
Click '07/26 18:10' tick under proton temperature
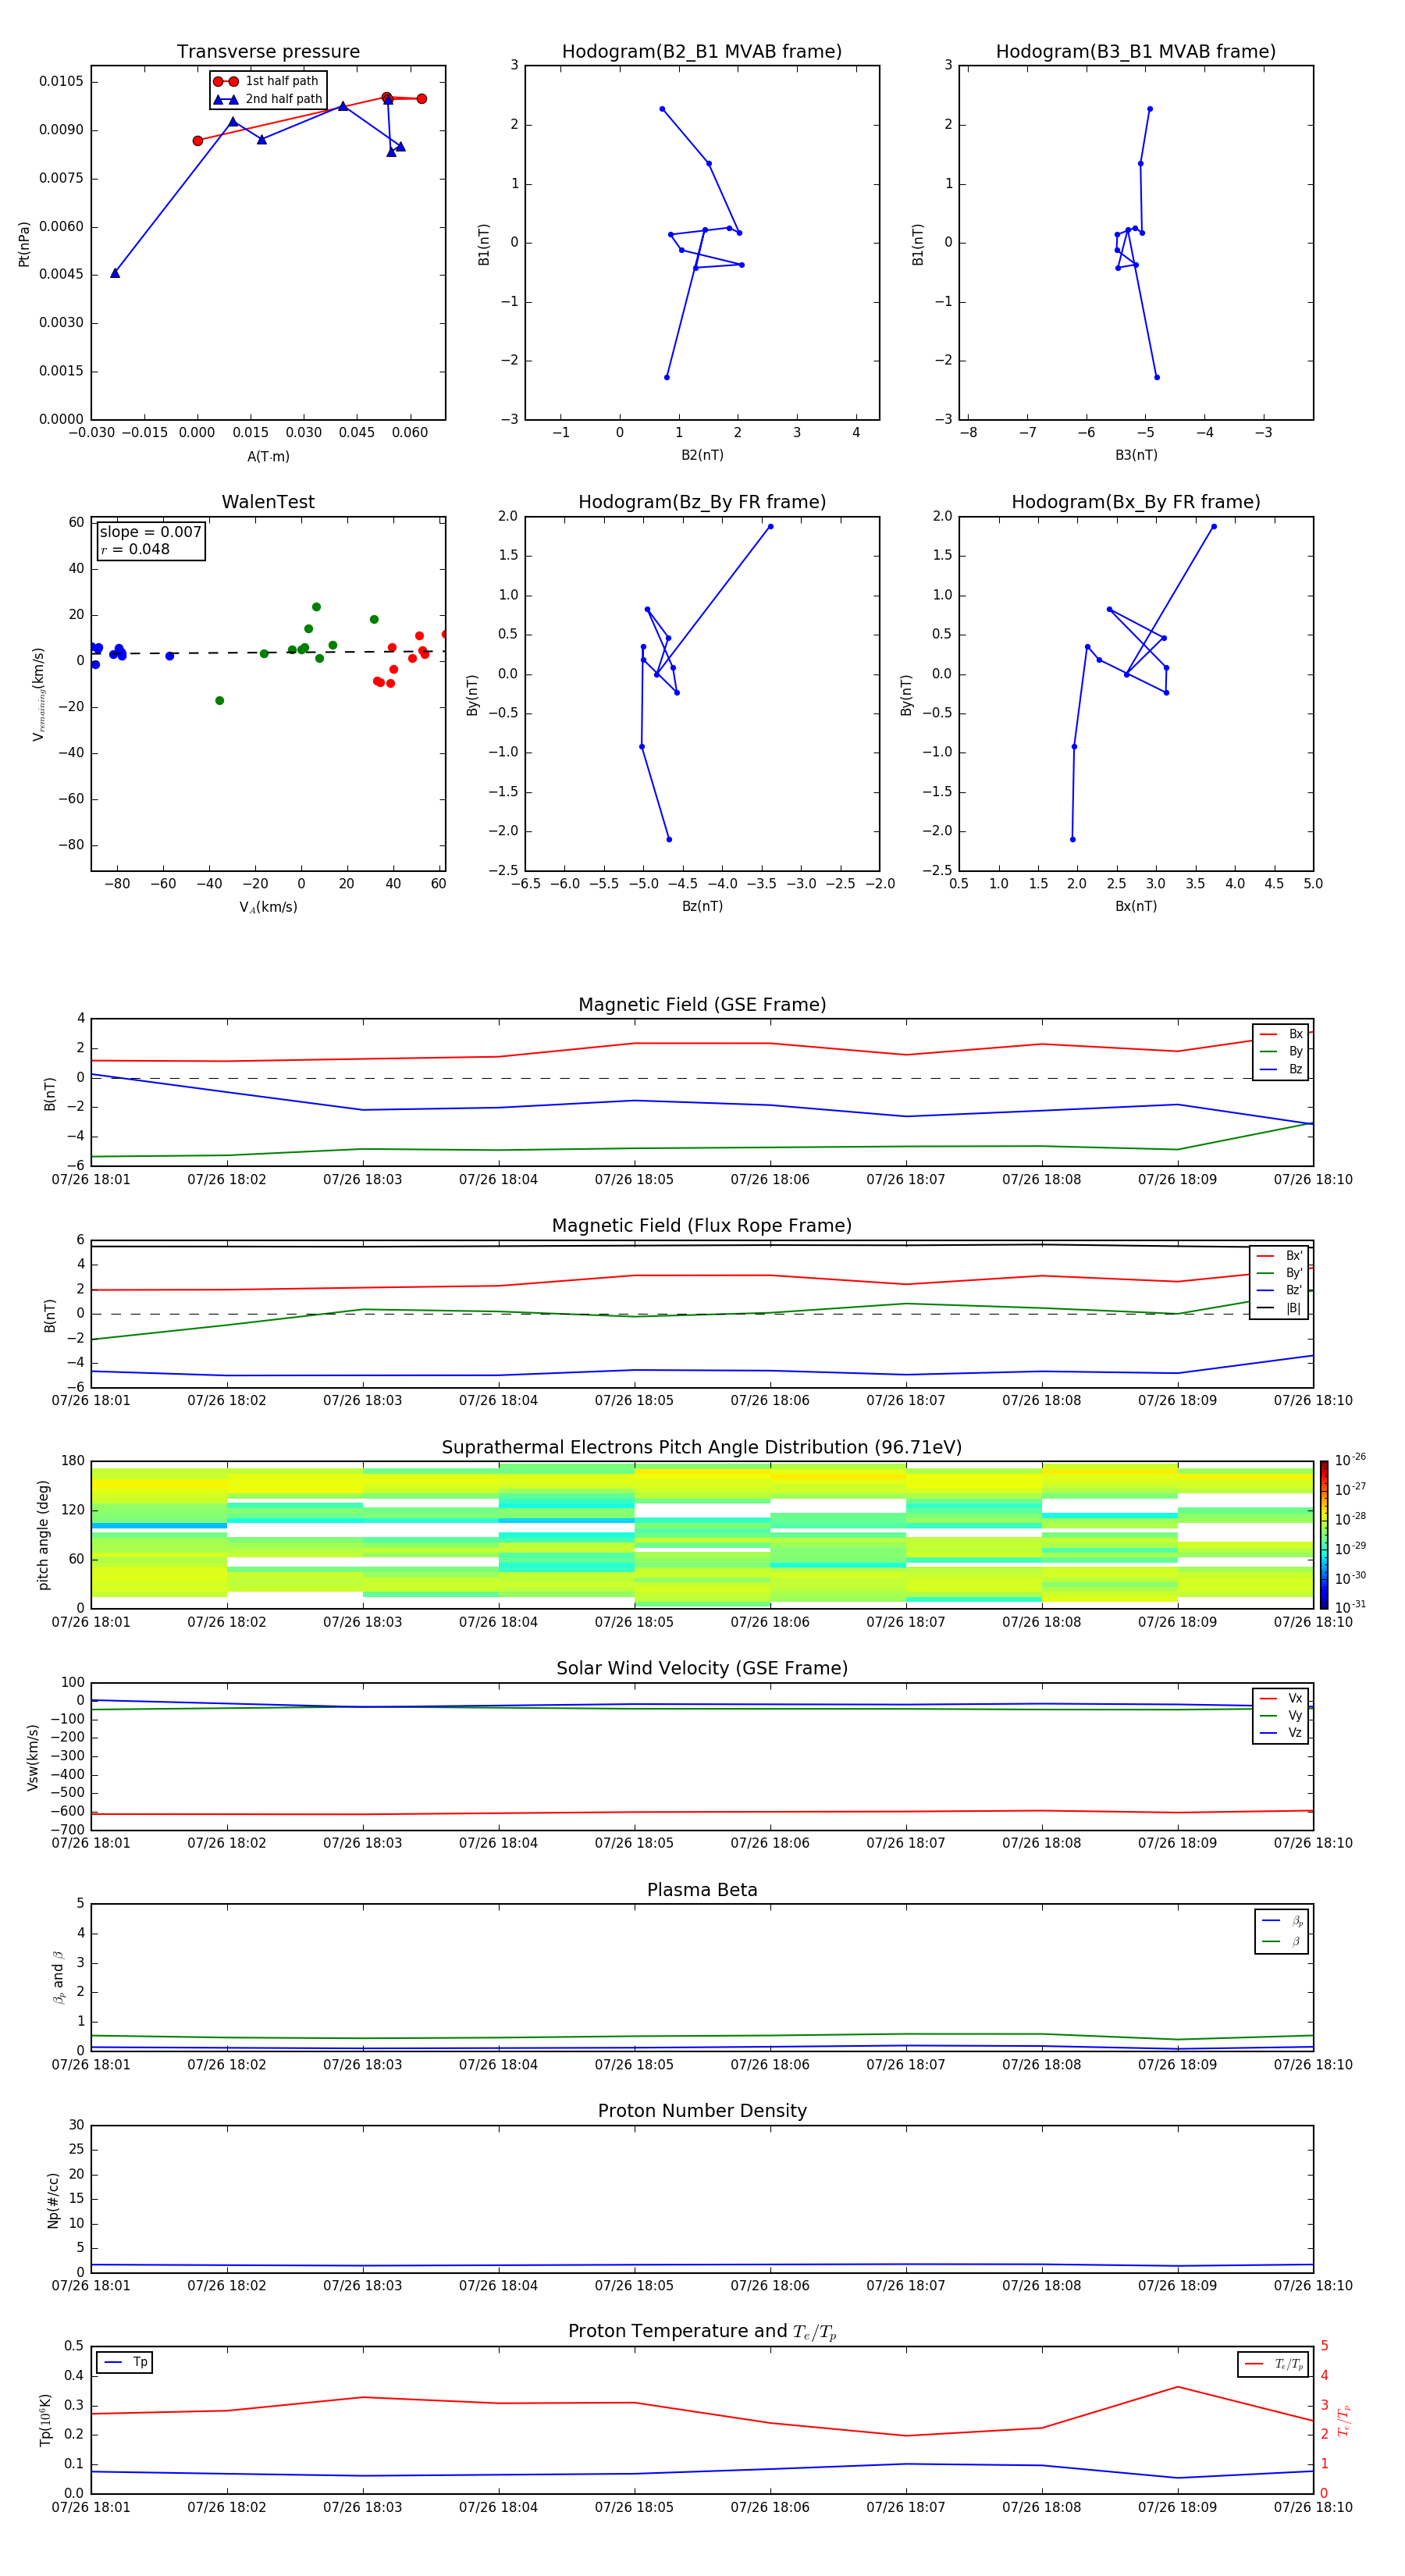point(1313,2508)
